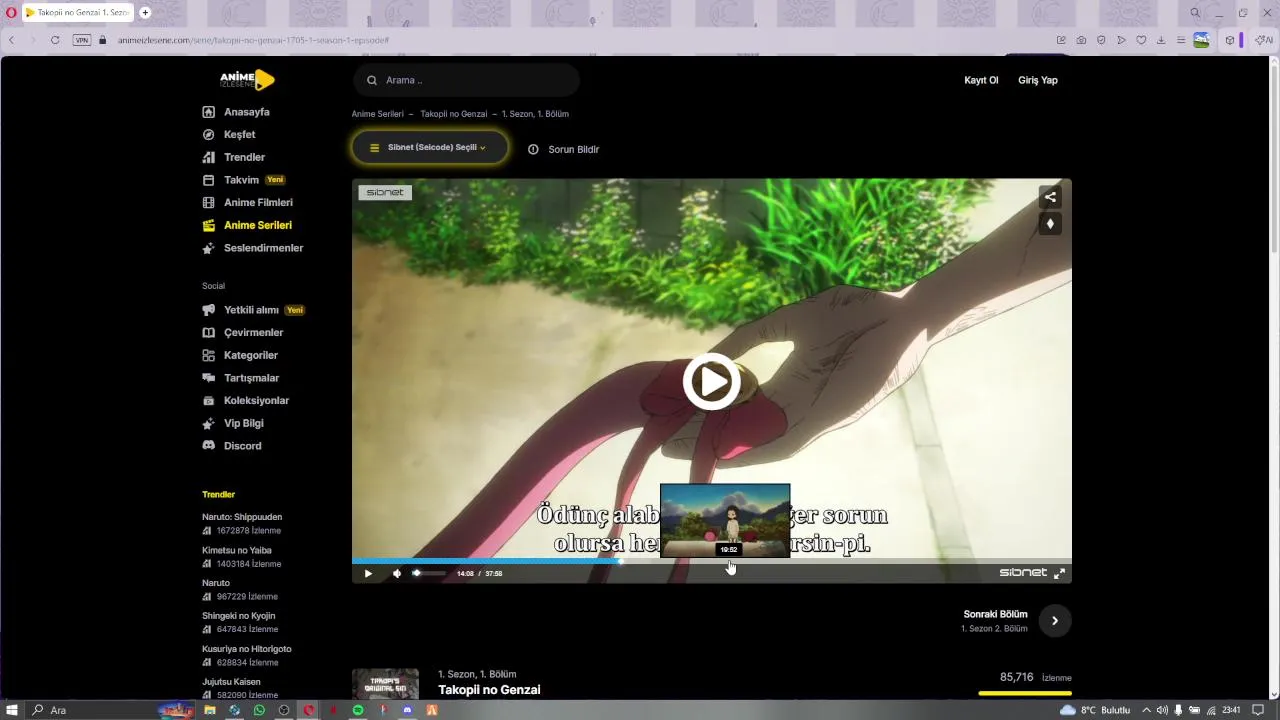This screenshot has width=1280, height=720.
Task: Open Anime Filmleri section
Action: click(x=247, y=202)
